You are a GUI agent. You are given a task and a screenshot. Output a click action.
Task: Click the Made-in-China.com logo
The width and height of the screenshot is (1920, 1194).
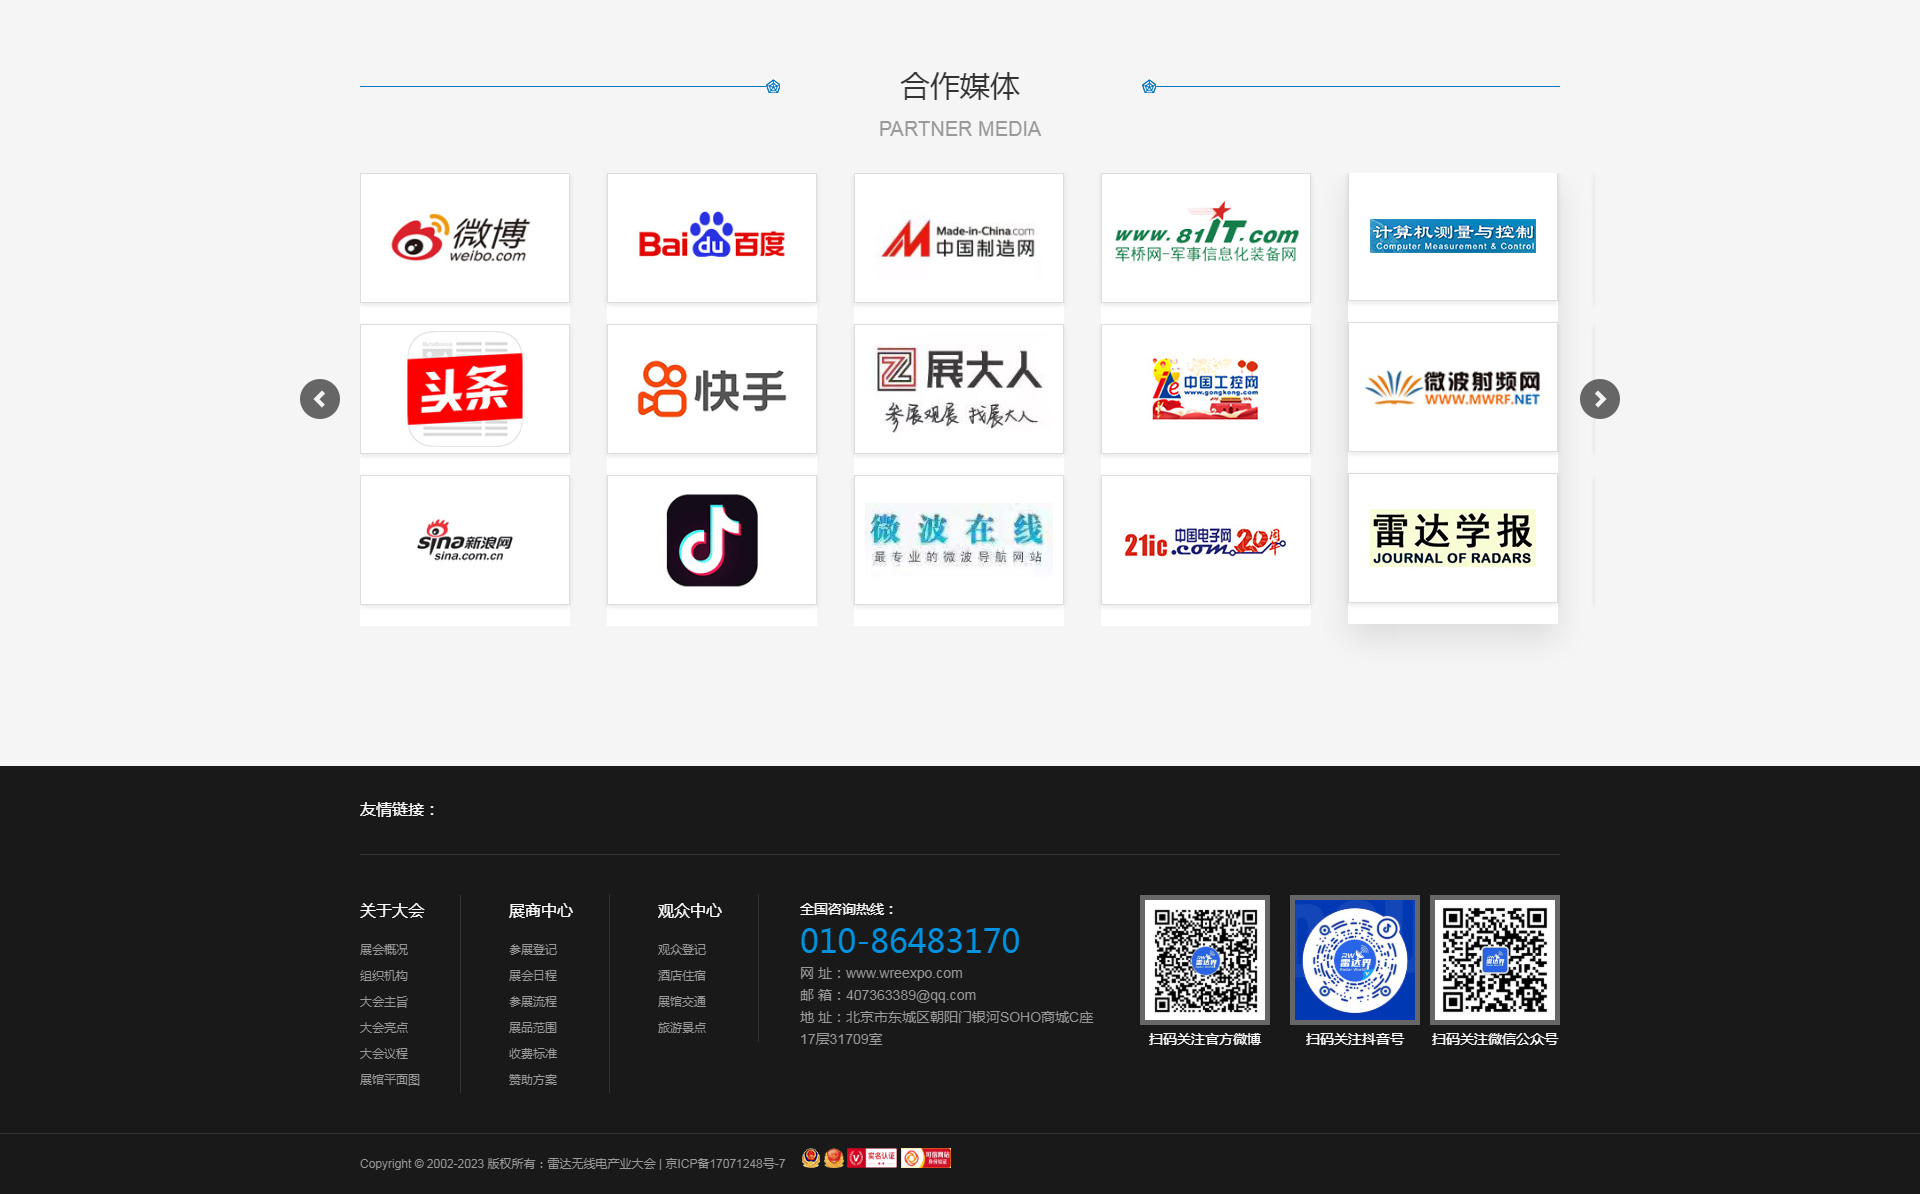coord(958,238)
